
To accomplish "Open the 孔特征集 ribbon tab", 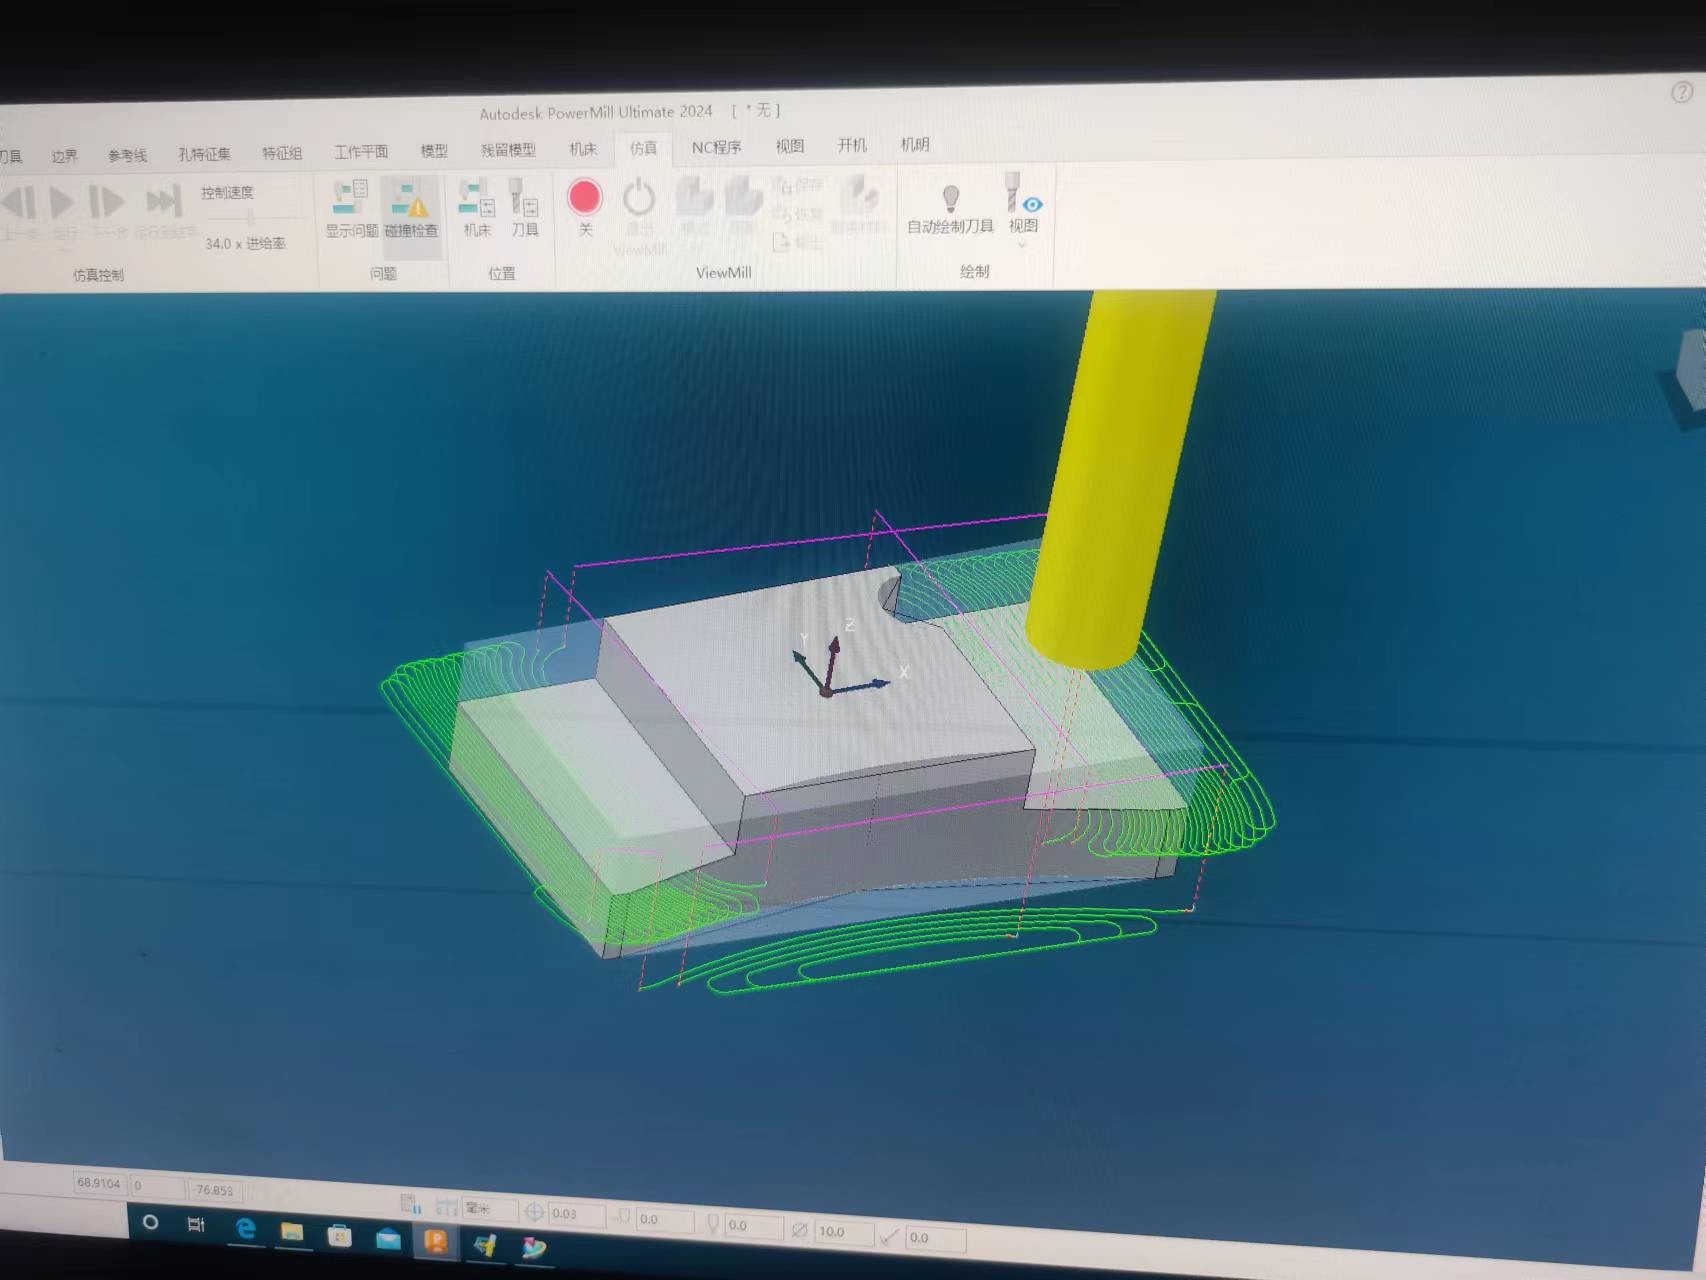I will click(x=204, y=154).
